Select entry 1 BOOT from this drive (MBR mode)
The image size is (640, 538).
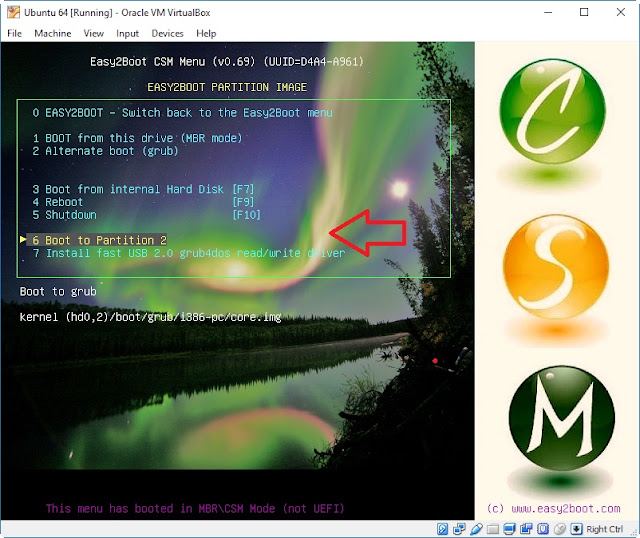[x=137, y=138]
